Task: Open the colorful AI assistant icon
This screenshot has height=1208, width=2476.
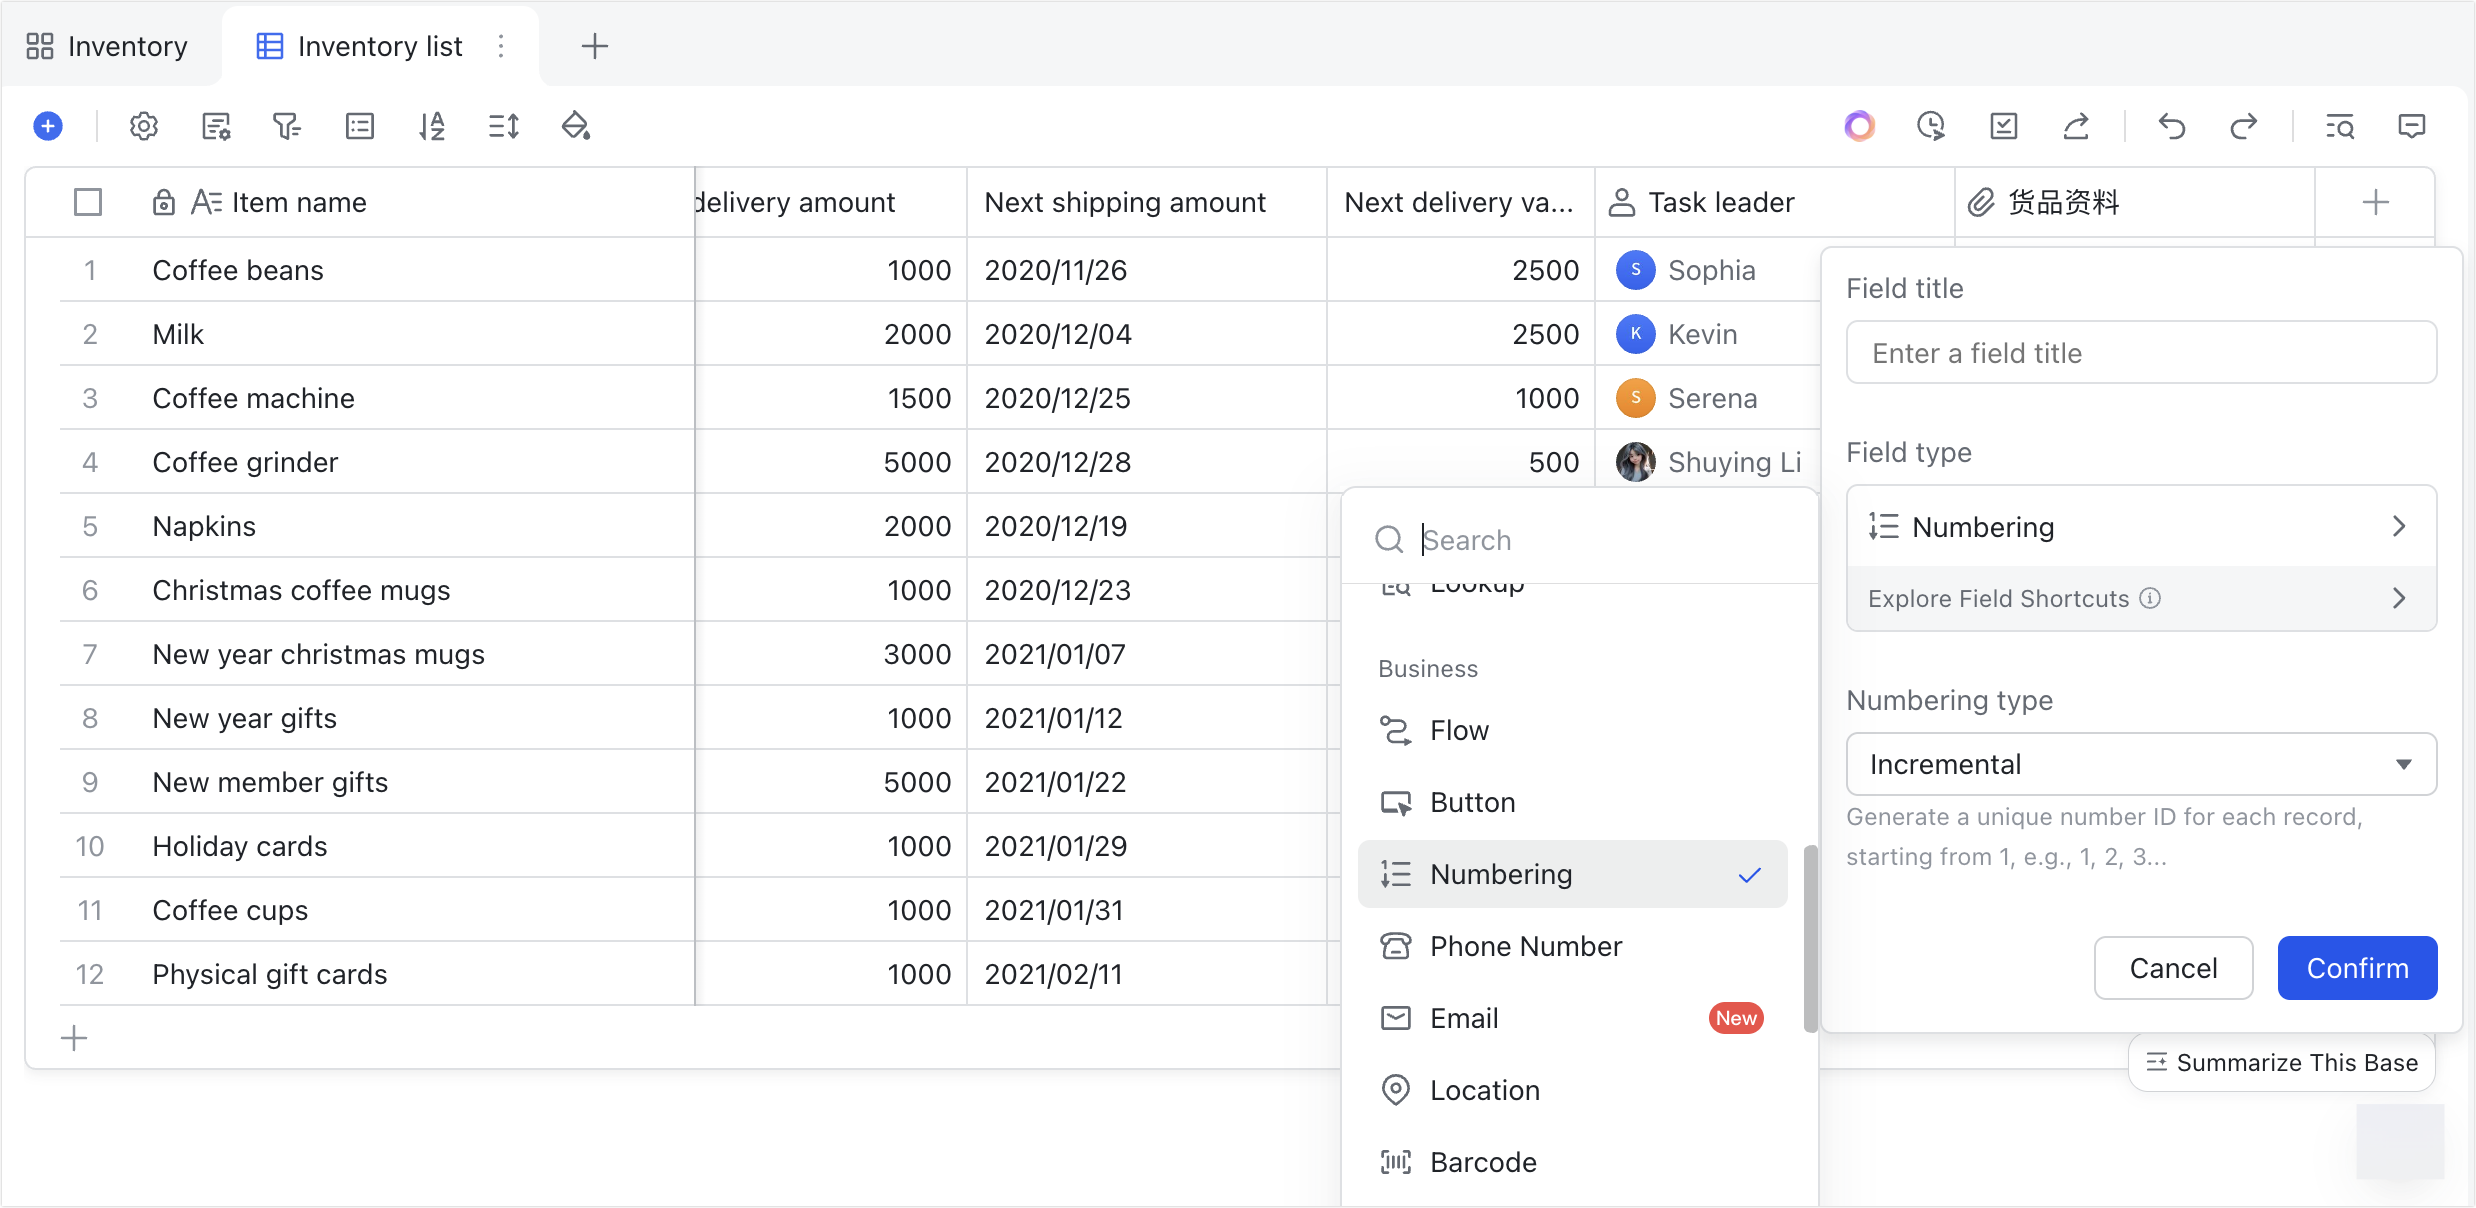Action: (1859, 126)
